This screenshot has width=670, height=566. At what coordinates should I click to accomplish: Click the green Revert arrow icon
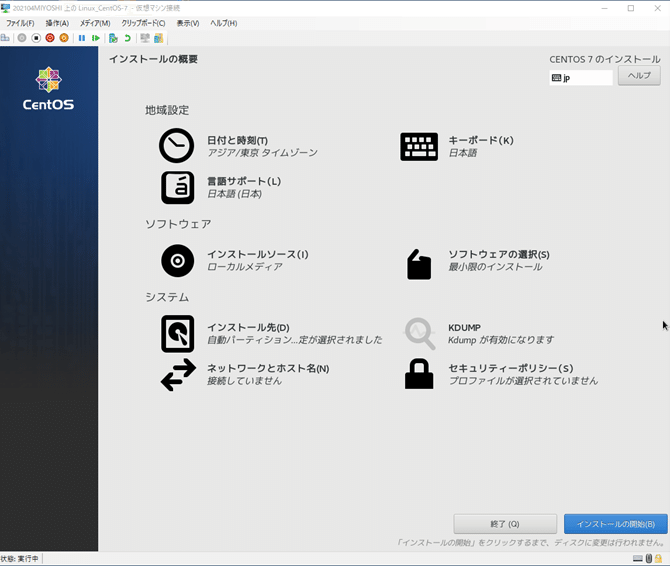127,38
